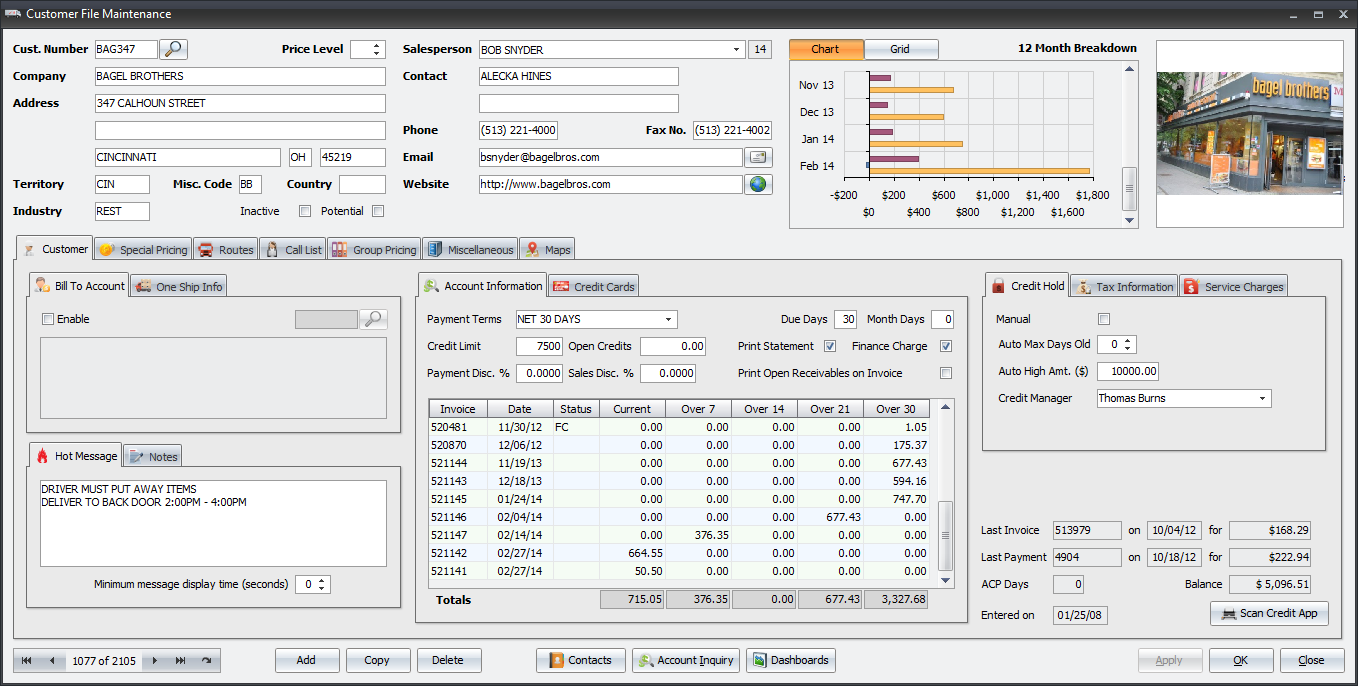Enable Manual credit hold checkbox
This screenshot has width=1358, height=686.
(x=1104, y=319)
